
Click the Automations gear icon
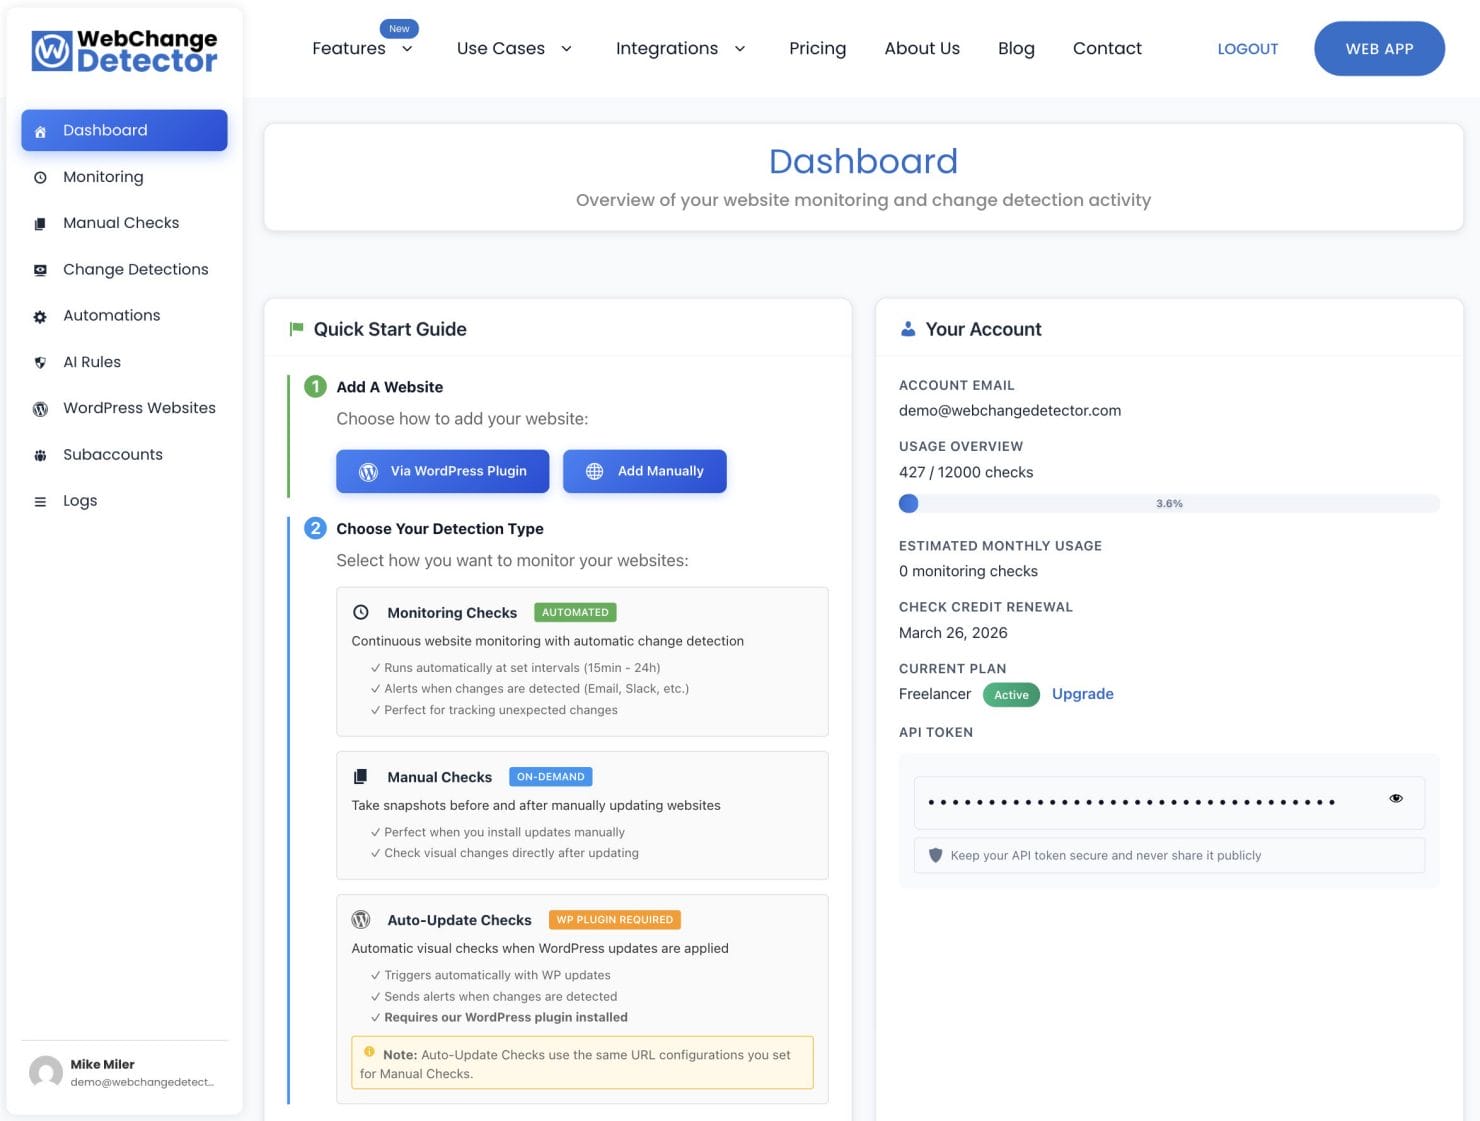tap(40, 315)
